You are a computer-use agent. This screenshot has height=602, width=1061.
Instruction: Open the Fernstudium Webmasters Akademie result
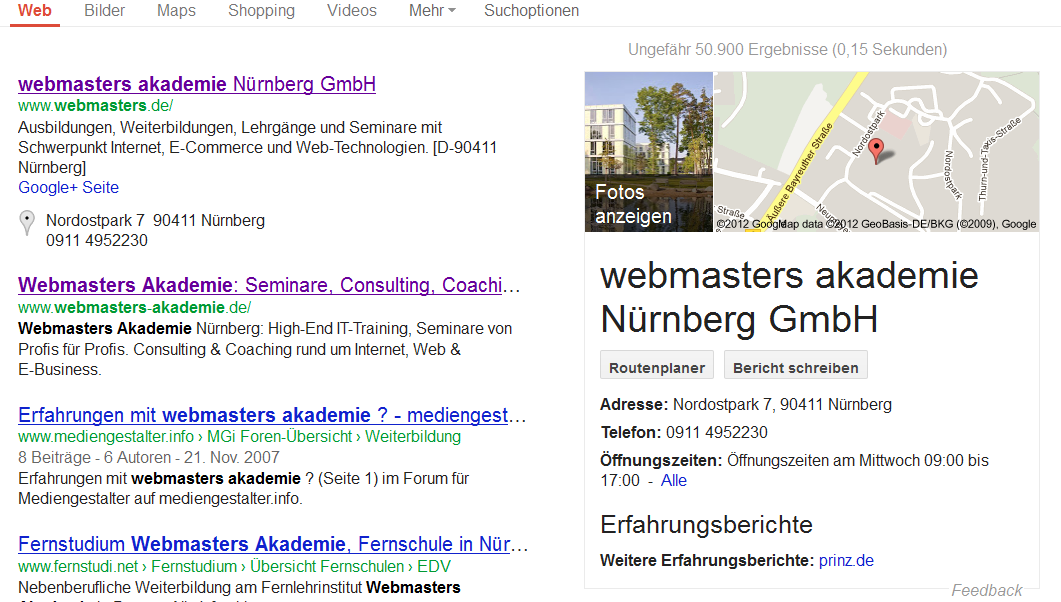273,544
